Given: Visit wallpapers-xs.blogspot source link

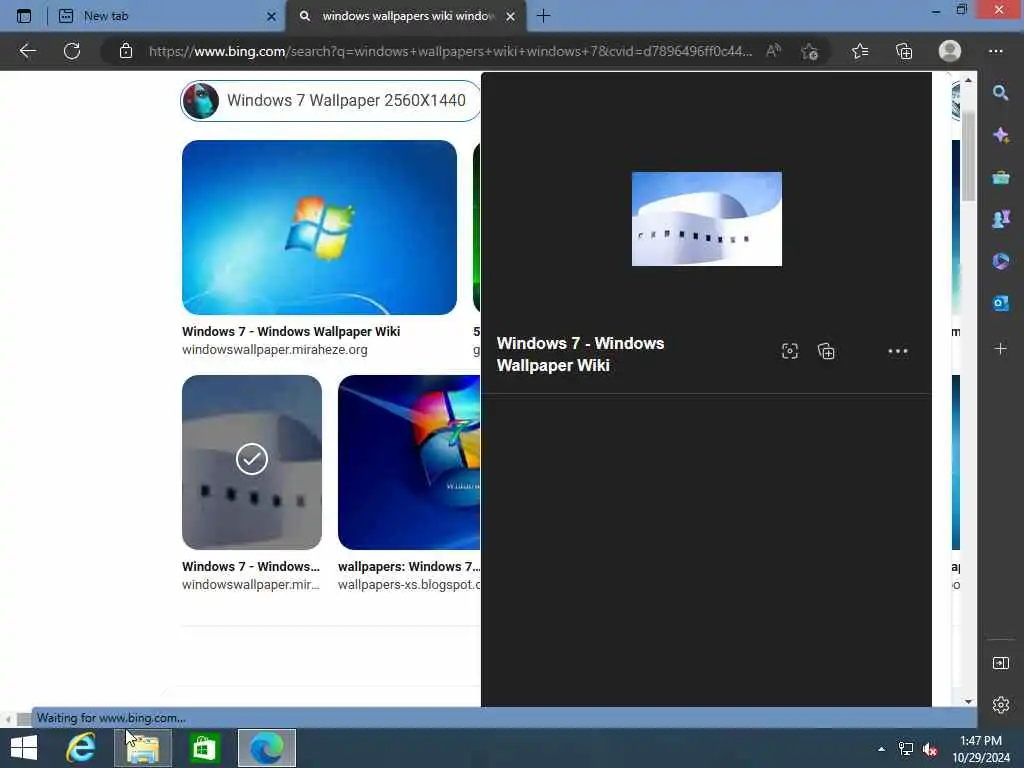Looking at the screenshot, I should 409,584.
